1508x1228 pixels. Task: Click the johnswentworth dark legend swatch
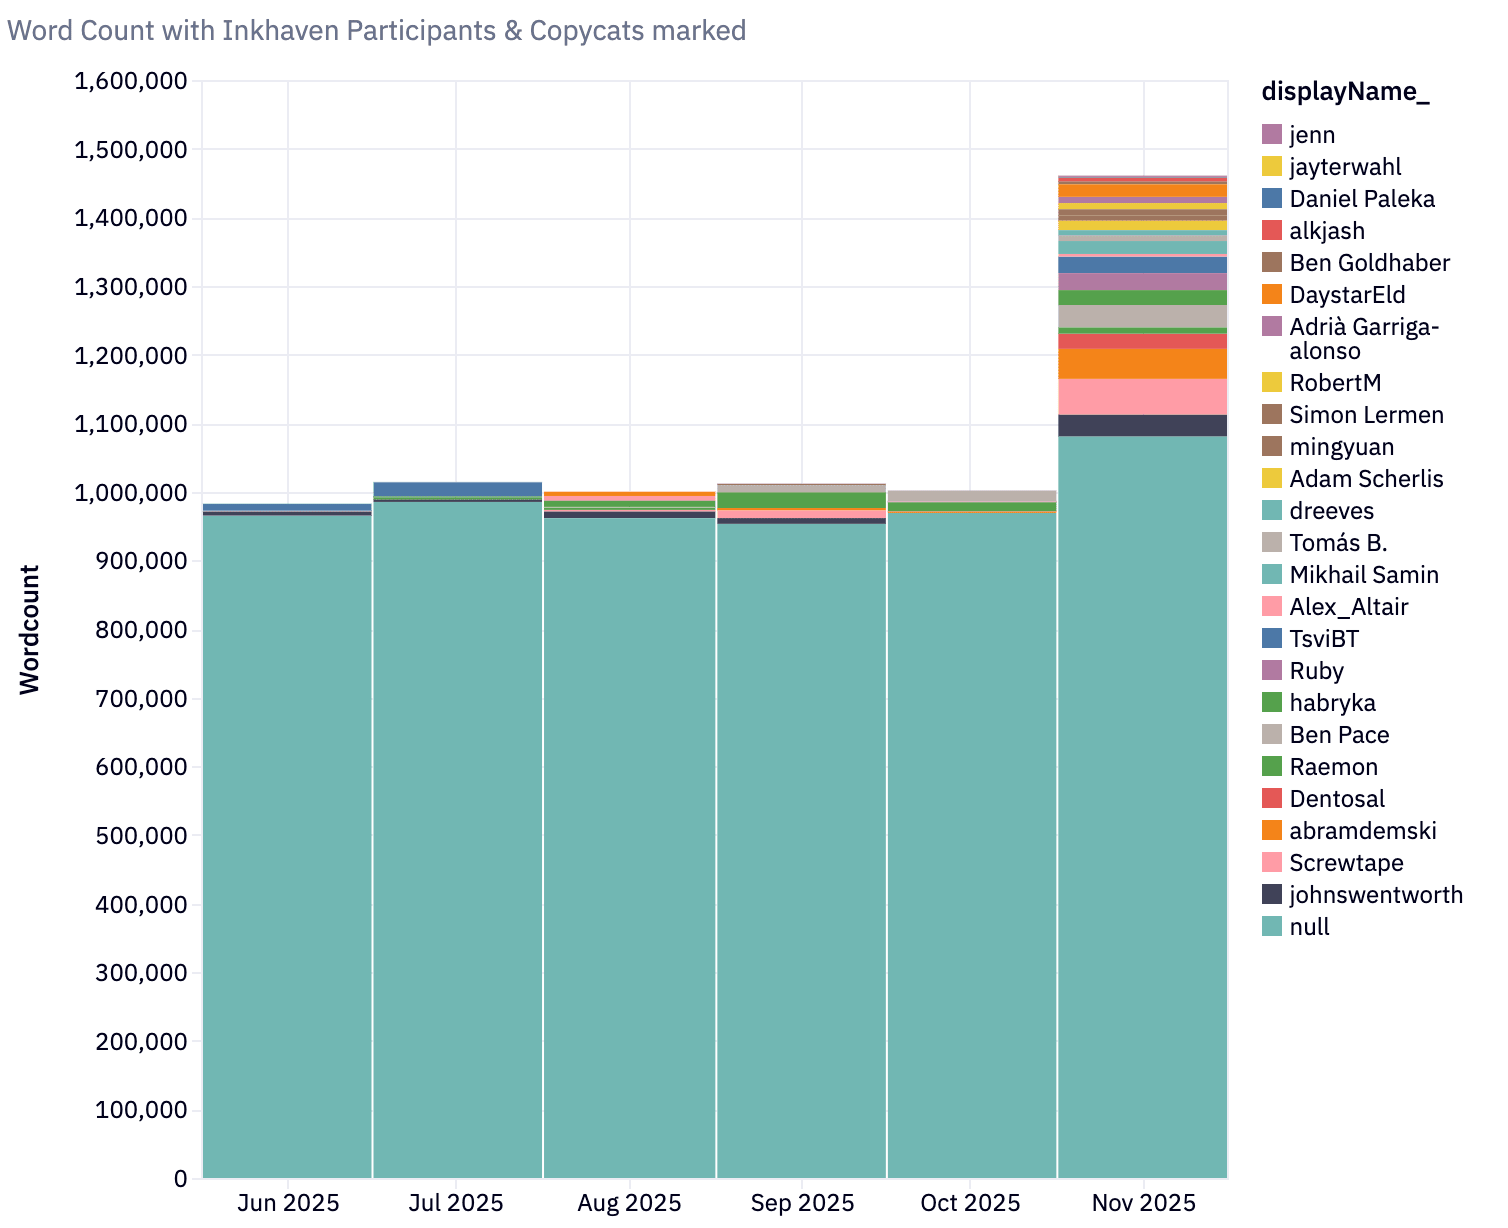pyautogui.click(x=1272, y=895)
